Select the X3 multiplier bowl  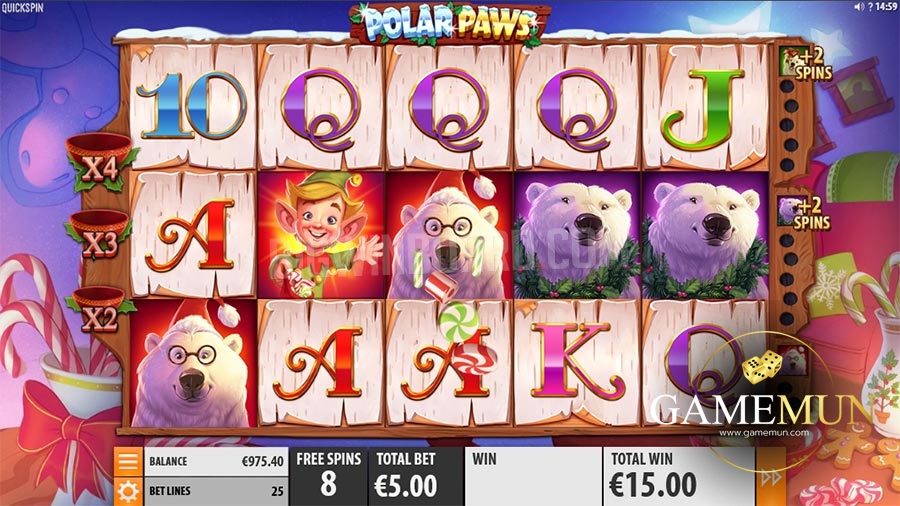coord(100,234)
